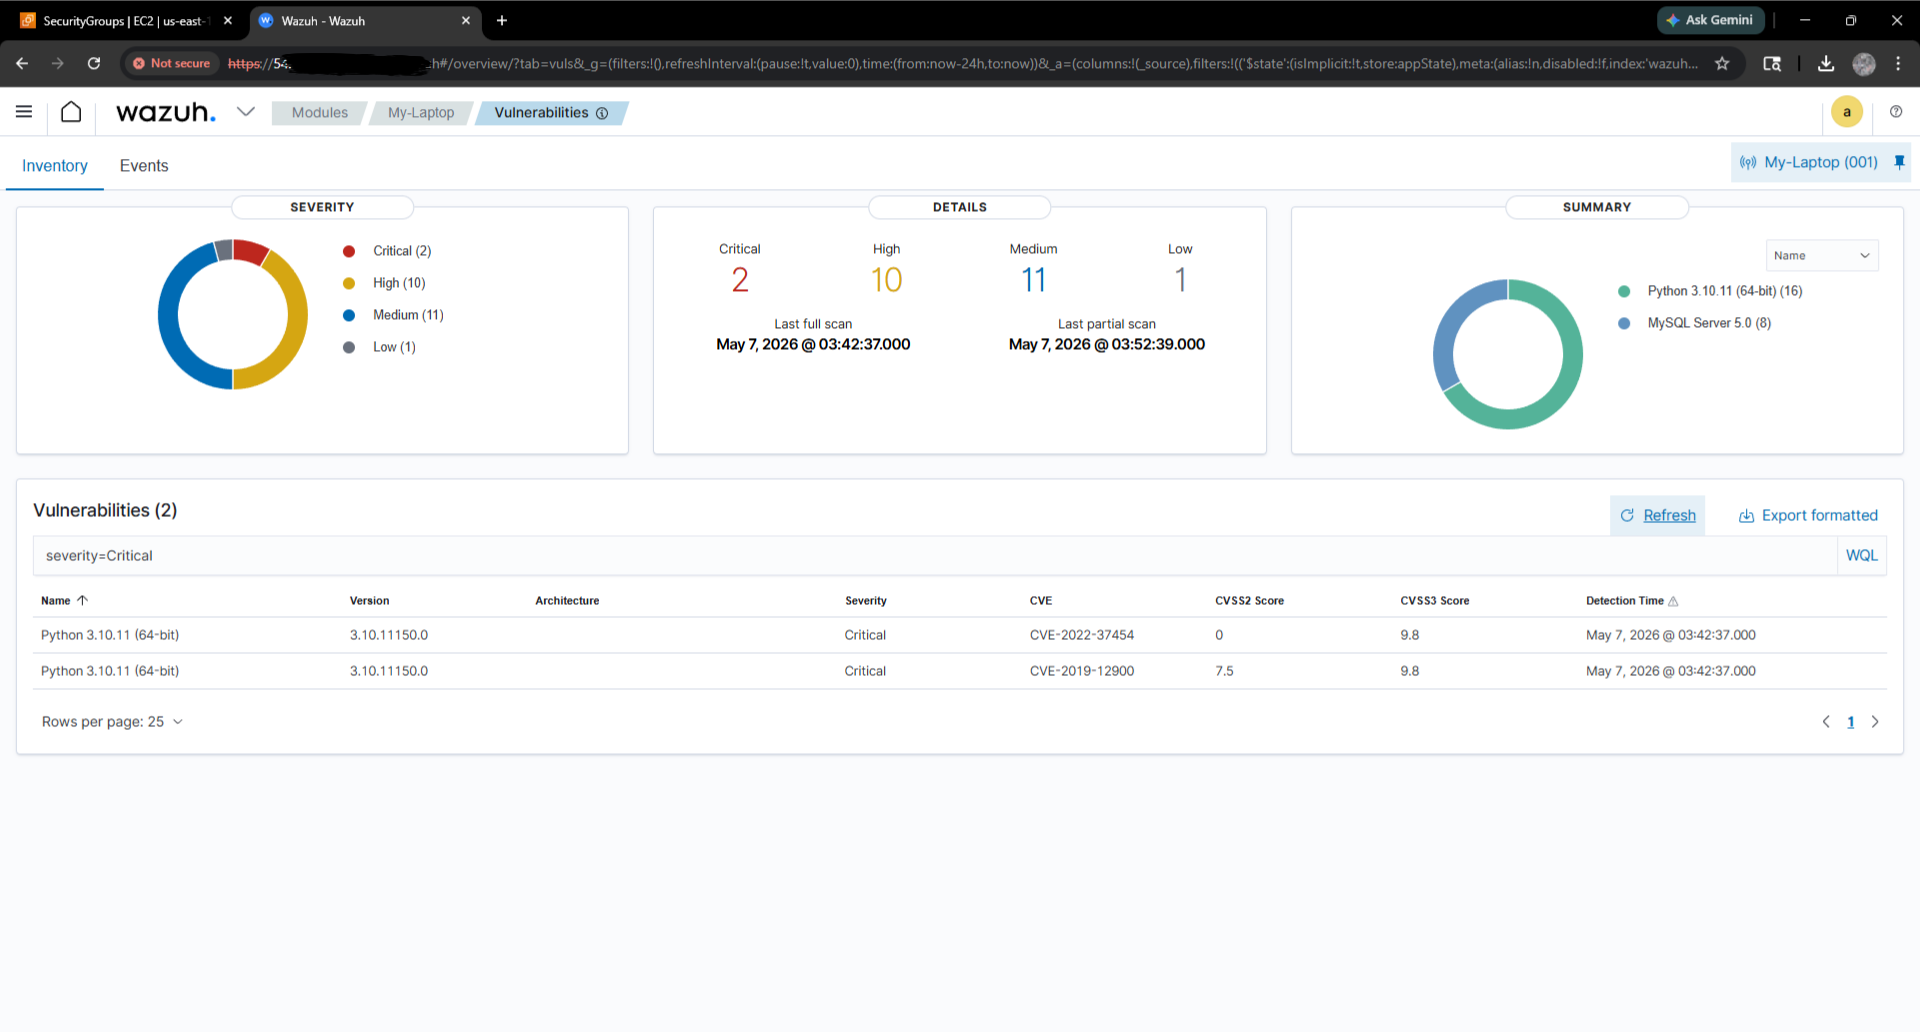Viewport: 1920px width, 1032px height.
Task: Export the formatted vulnerabilities list
Action: click(x=1808, y=515)
